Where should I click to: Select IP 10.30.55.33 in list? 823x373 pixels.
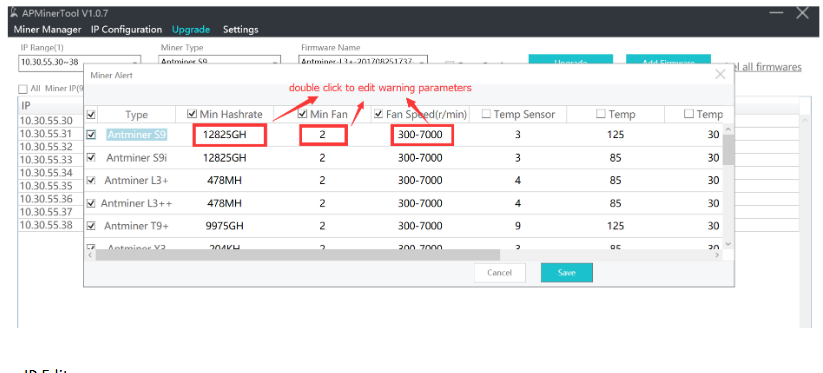click(46, 159)
